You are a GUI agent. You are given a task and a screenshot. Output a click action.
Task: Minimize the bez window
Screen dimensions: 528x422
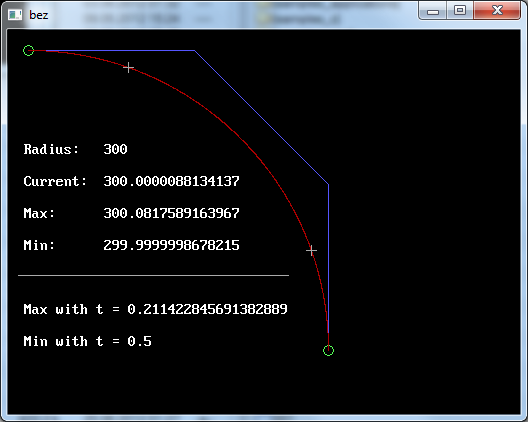tap(433, 11)
